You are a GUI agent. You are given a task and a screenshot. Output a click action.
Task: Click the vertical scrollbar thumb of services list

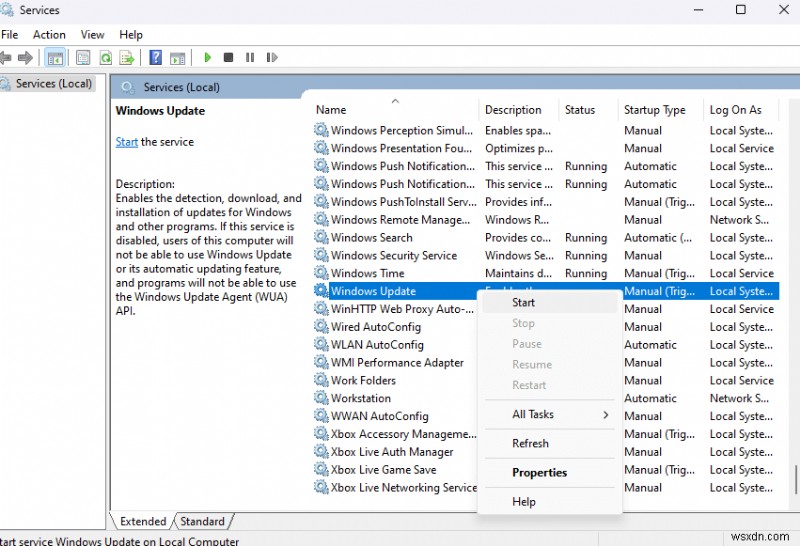point(795,479)
